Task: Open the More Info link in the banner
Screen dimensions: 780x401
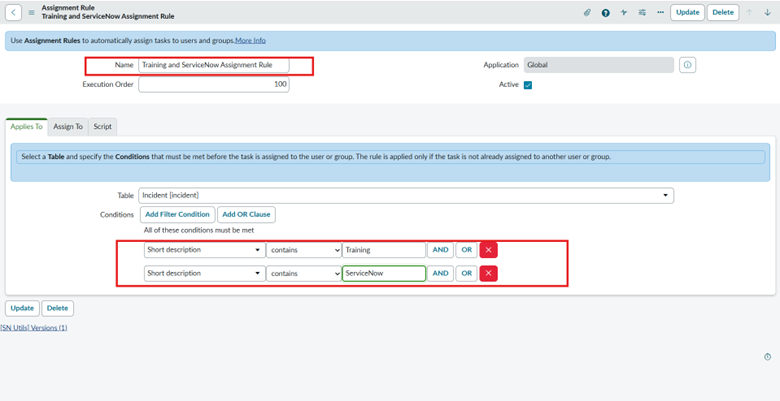Action: tap(250, 40)
